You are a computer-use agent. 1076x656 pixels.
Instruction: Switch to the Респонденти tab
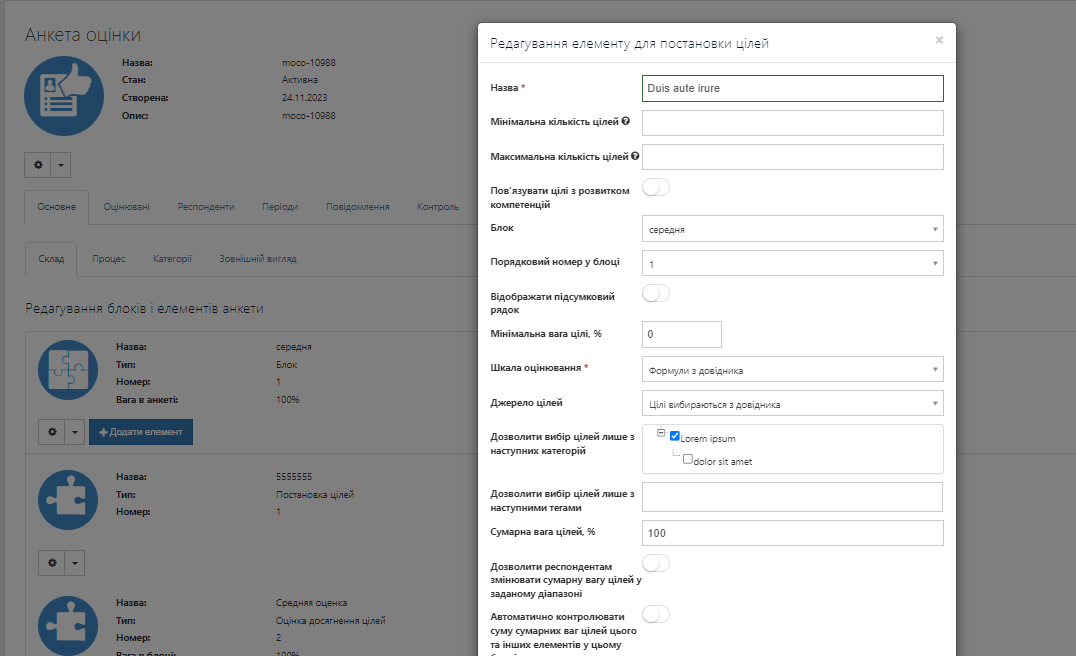[206, 207]
